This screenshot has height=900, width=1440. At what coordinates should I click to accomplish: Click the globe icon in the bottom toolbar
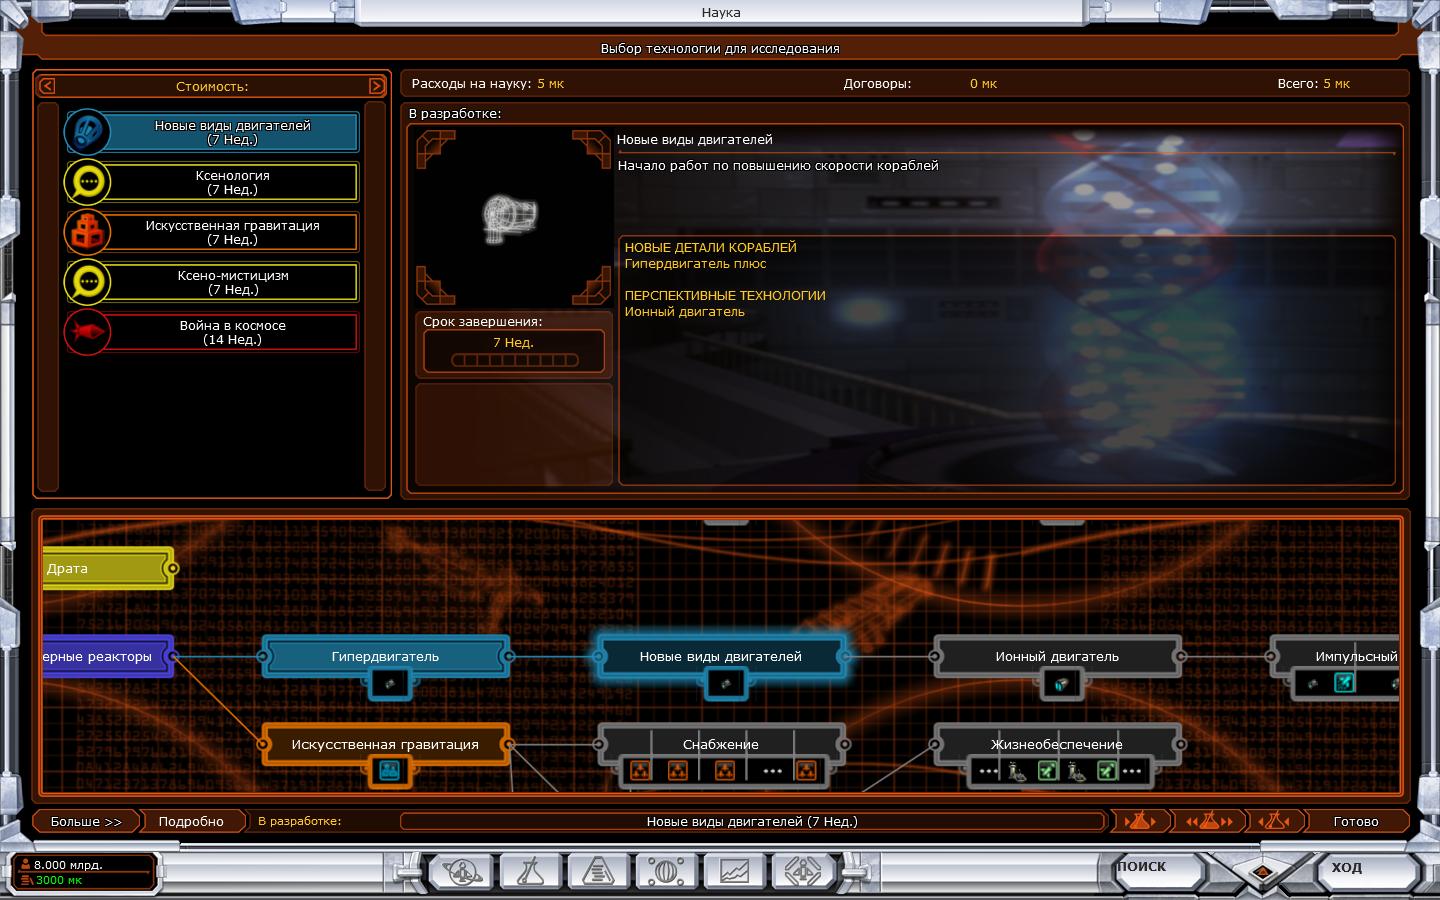(666, 871)
